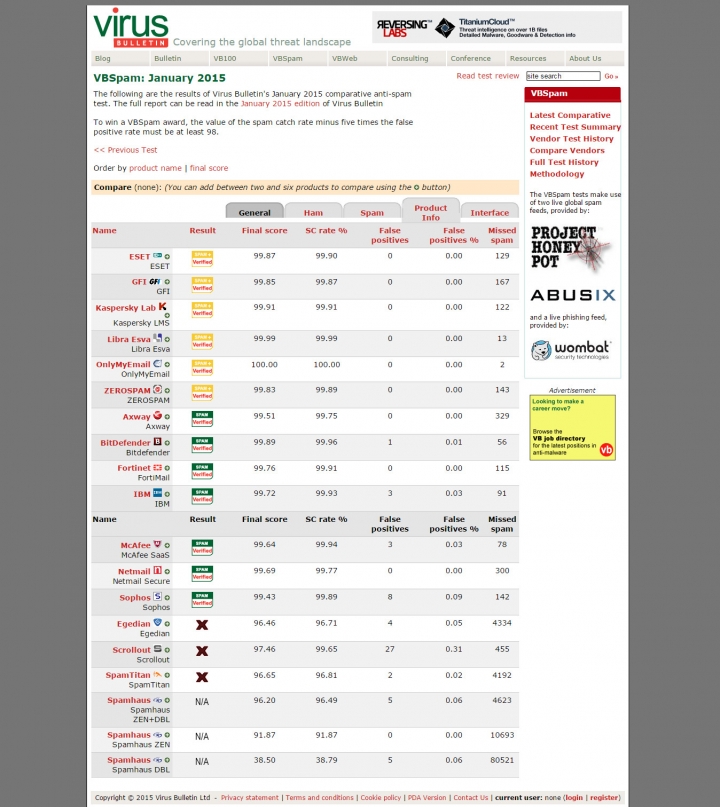This screenshot has height=807, width=720.
Task: Click Axway's green SPAM Verified badge
Action: pyautogui.click(x=202, y=419)
